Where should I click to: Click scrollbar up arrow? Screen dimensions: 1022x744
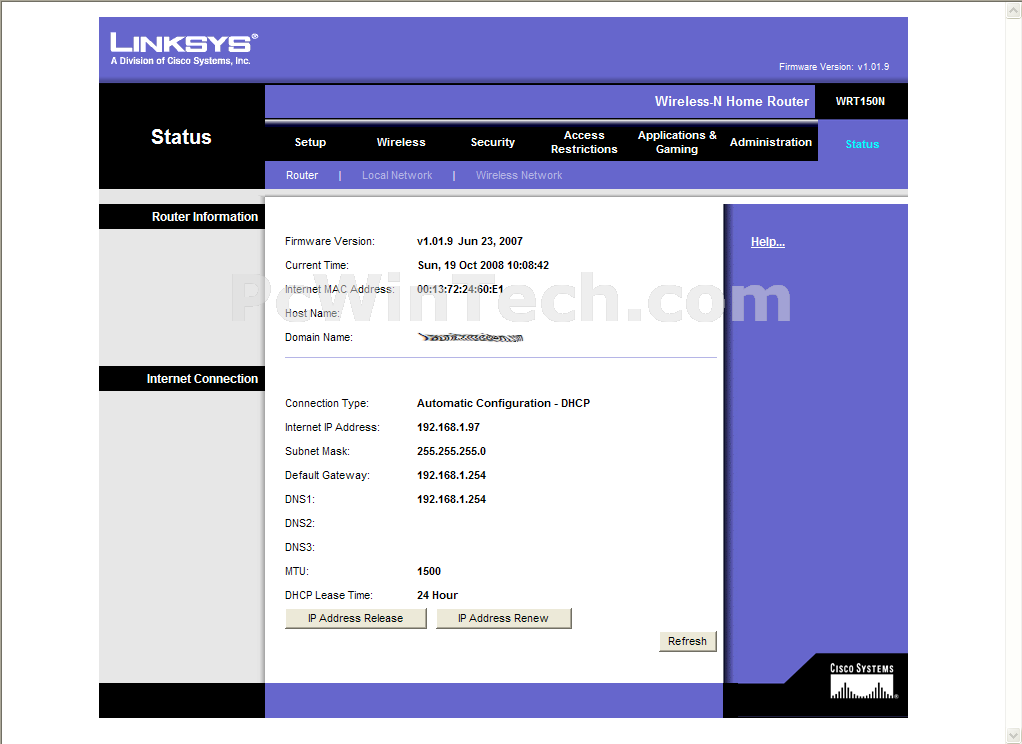1014,10
